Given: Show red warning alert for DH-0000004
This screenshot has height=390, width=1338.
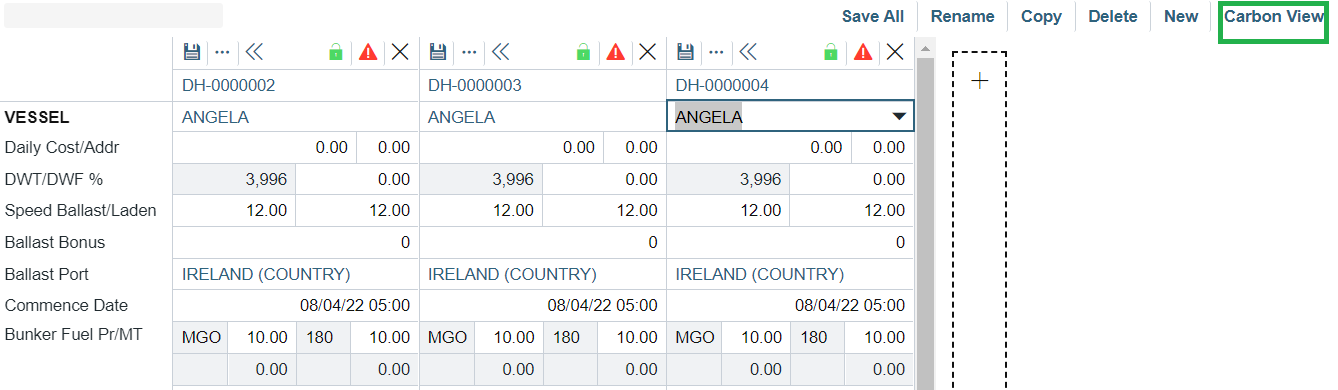Looking at the screenshot, I should (x=863, y=52).
